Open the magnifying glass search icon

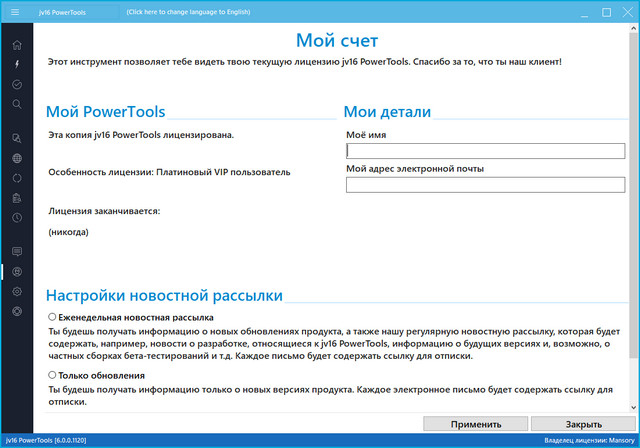[x=16, y=103]
